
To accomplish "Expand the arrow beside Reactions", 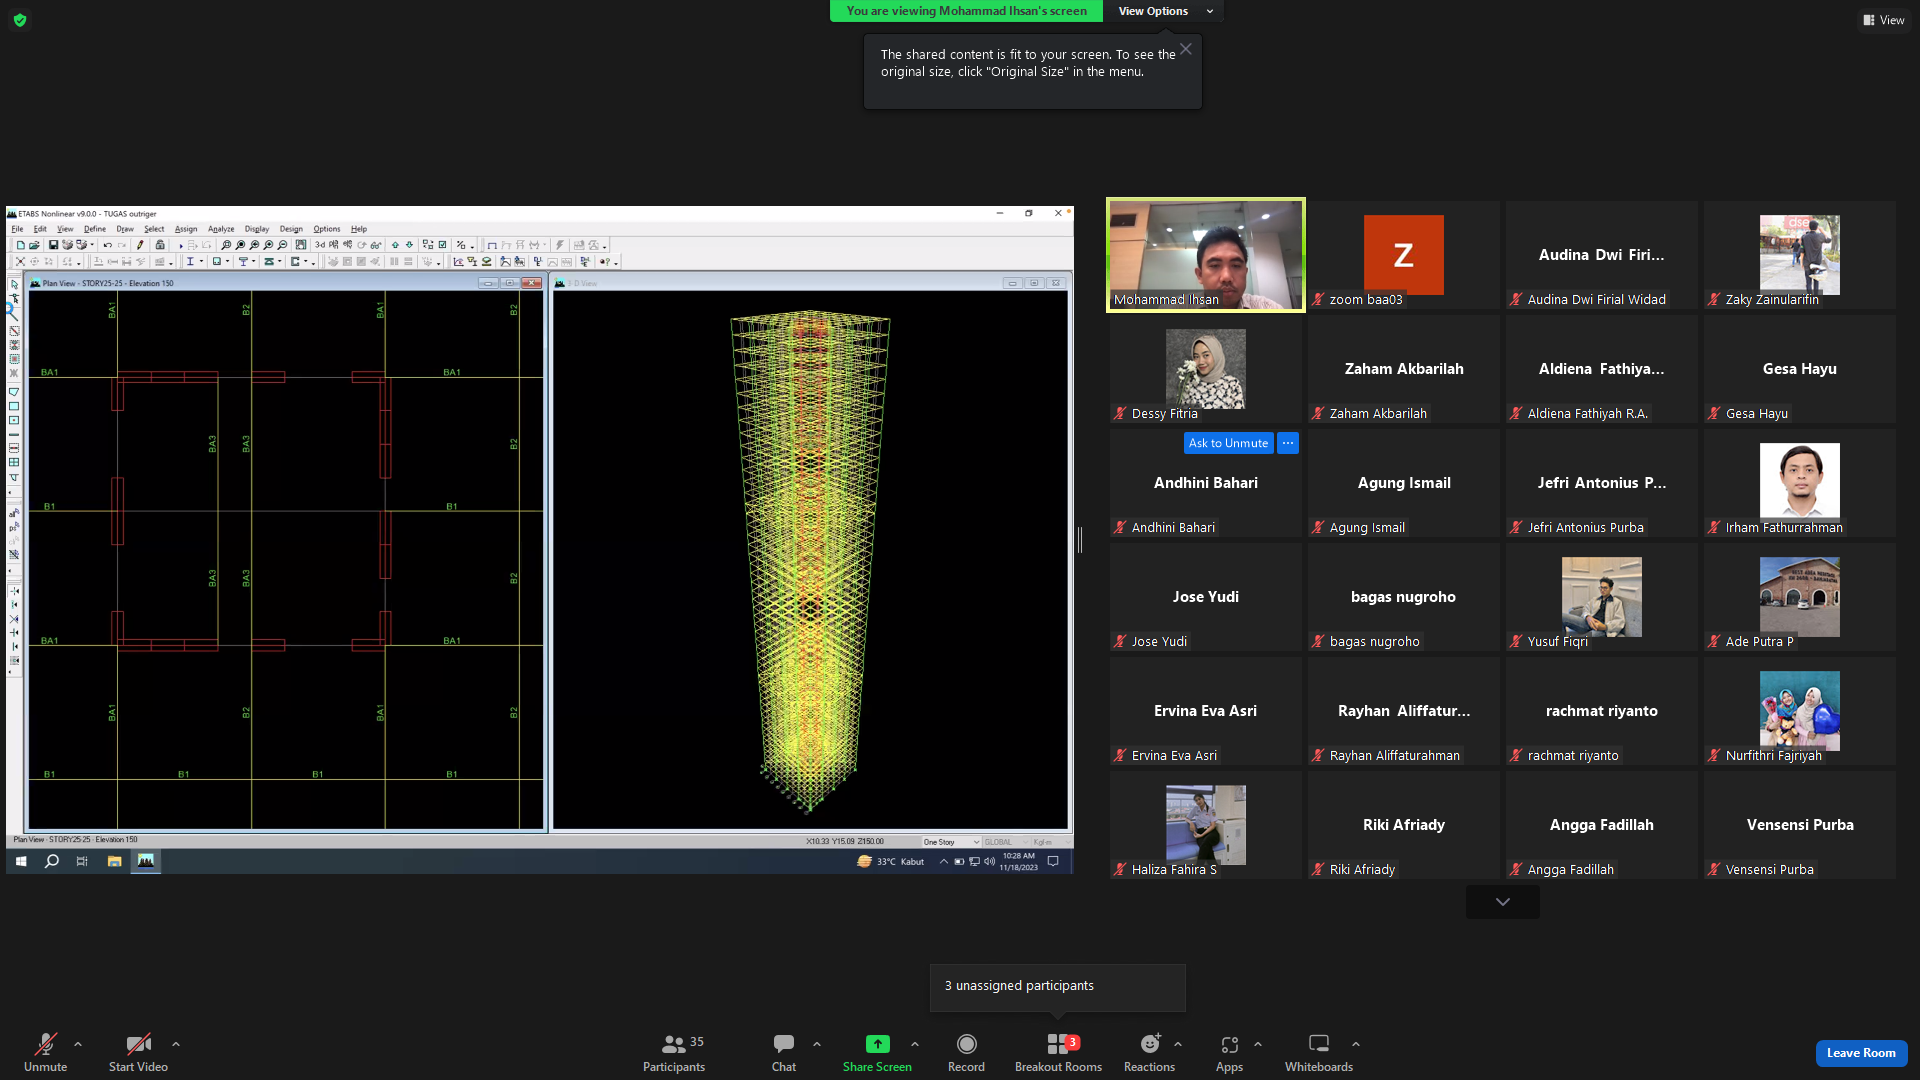I will [x=1178, y=1044].
